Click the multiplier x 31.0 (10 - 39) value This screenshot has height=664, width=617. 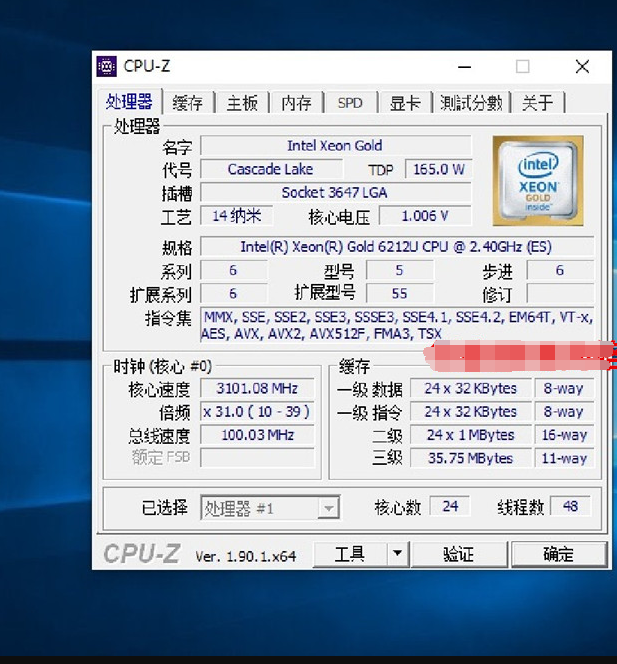[x=257, y=412]
